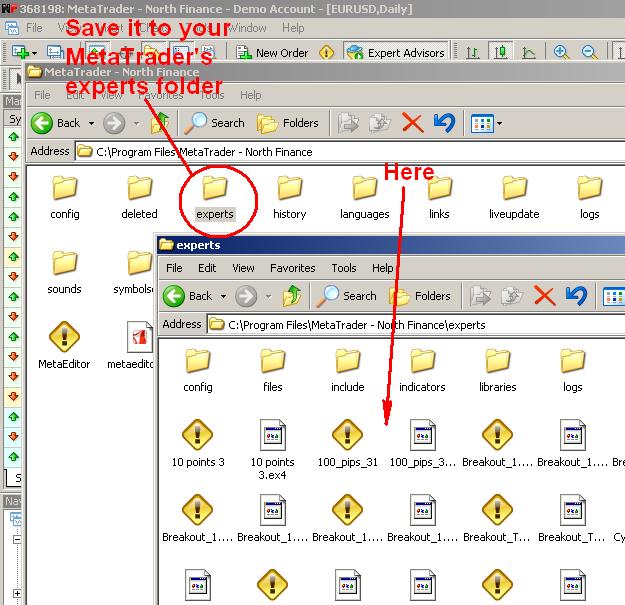Image resolution: width=625 pixels, height=605 pixels.
Task: Open Forward history dropdown in the experts window
Action: click(269, 296)
